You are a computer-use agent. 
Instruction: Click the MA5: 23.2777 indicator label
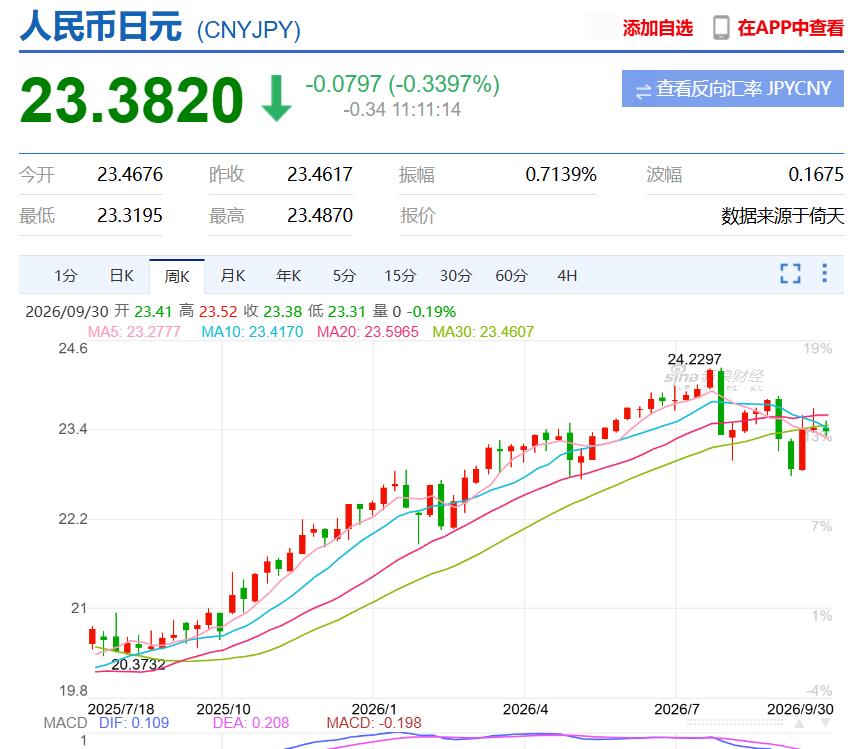pos(134,332)
